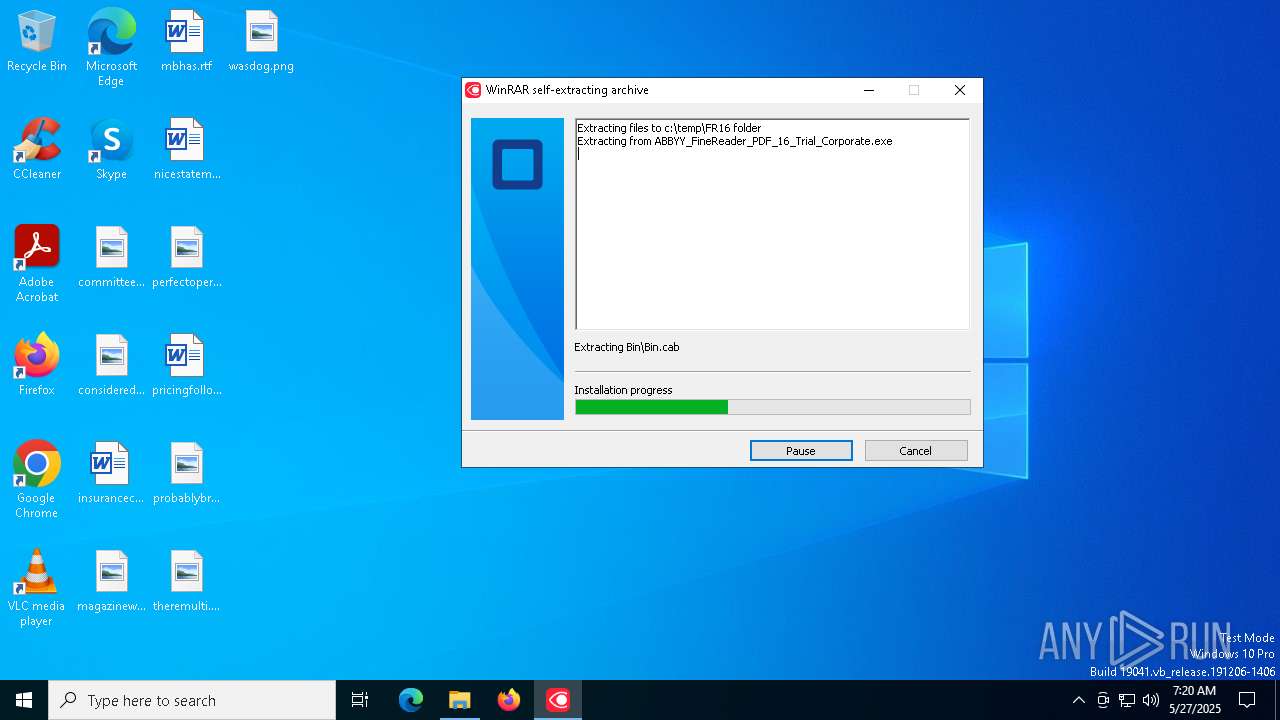The image size is (1280, 720).
Task: Click the 'Extracting Bin\Bin.cab' status text
Action: 627,347
